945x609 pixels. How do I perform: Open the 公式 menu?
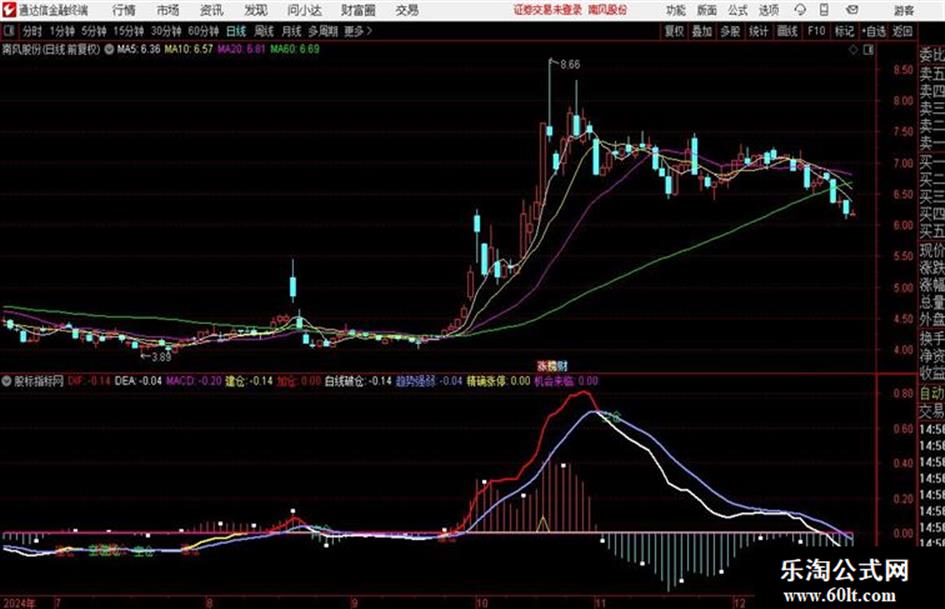click(738, 10)
